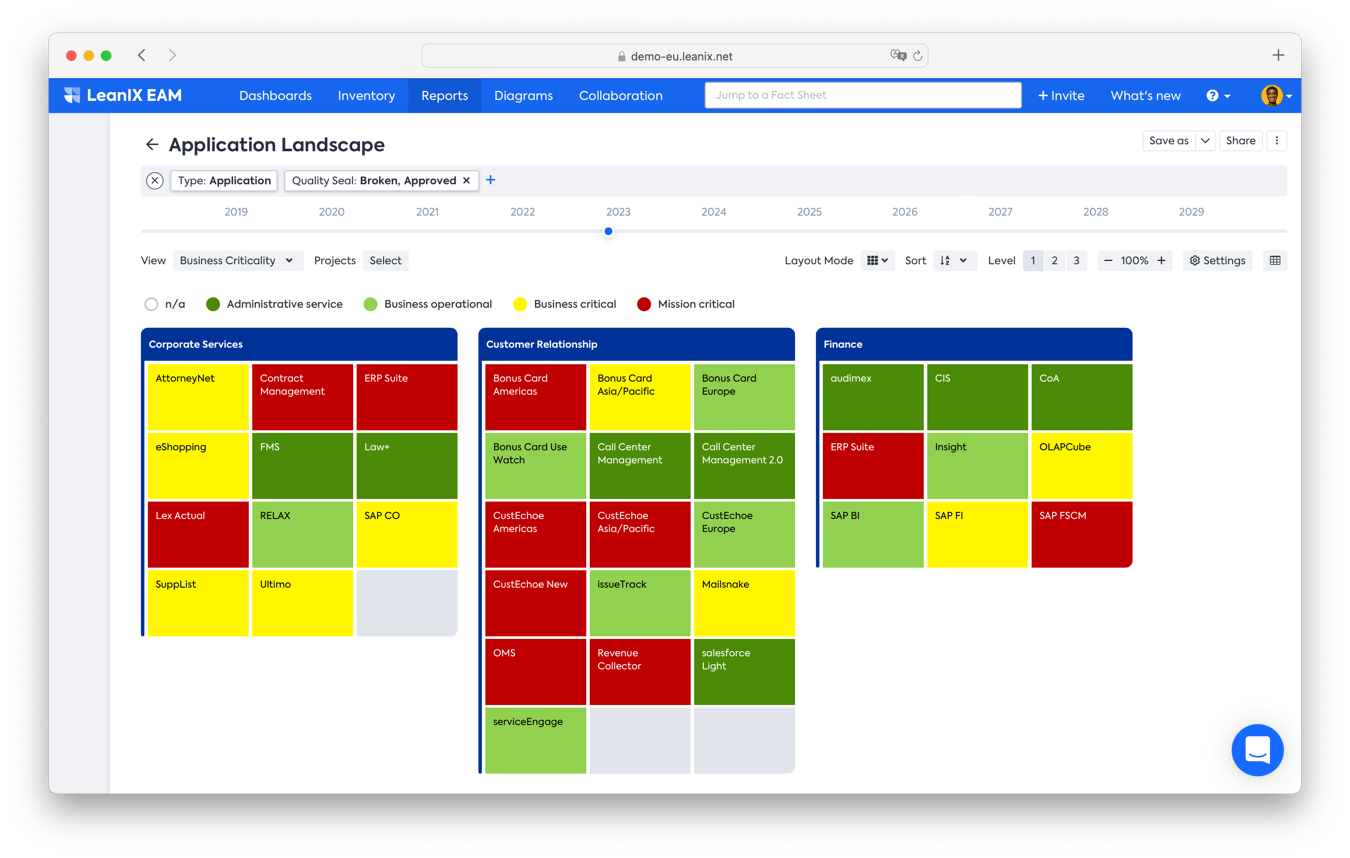1350x858 pixels.
Task: Click the Share button
Action: click(1240, 140)
